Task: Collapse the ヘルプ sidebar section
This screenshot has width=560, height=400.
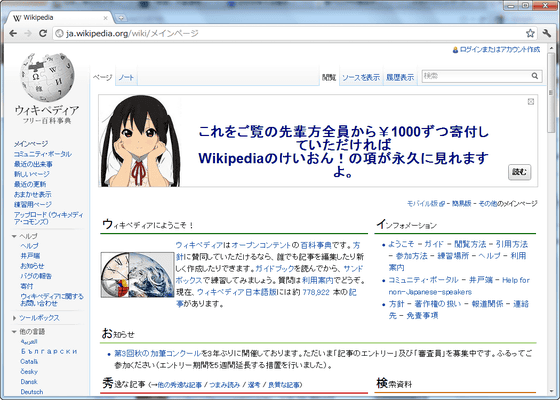Action: [14, 236]
